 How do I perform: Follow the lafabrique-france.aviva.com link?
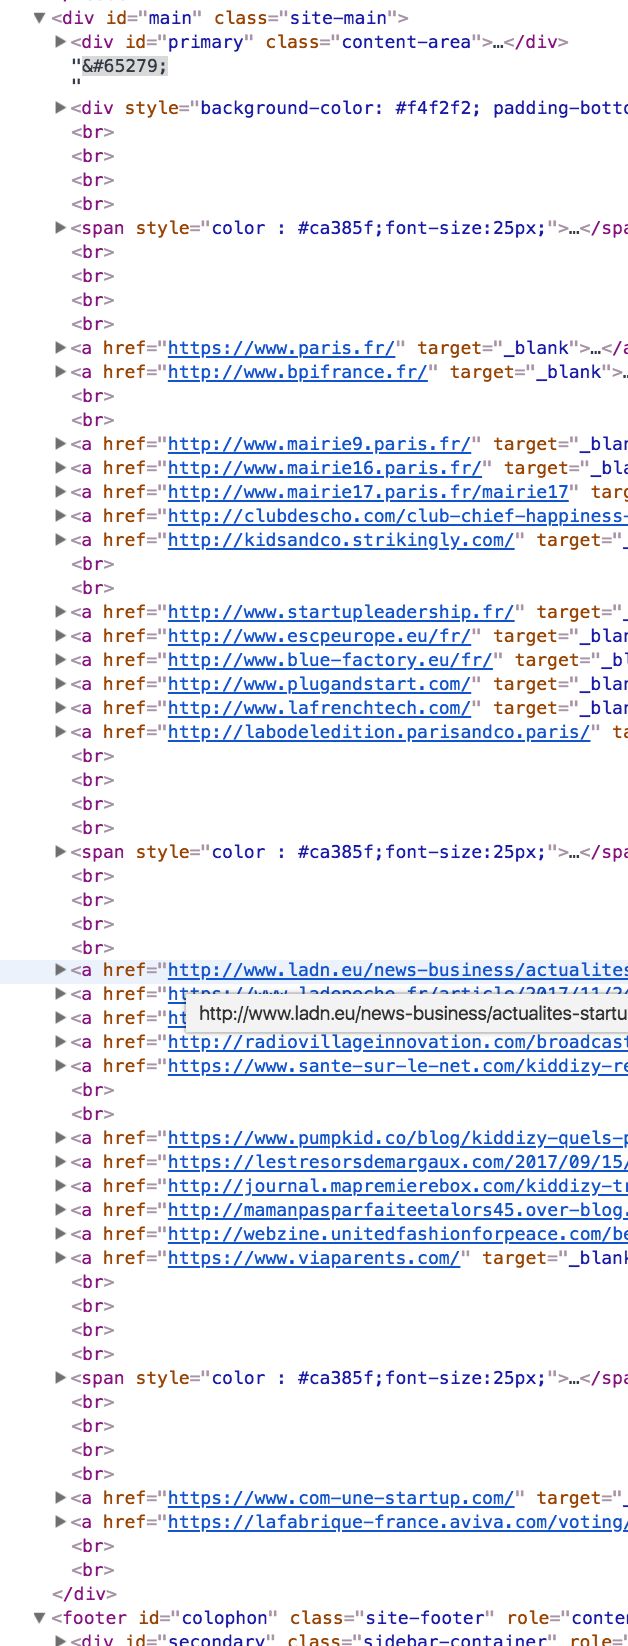(398, 1522)
